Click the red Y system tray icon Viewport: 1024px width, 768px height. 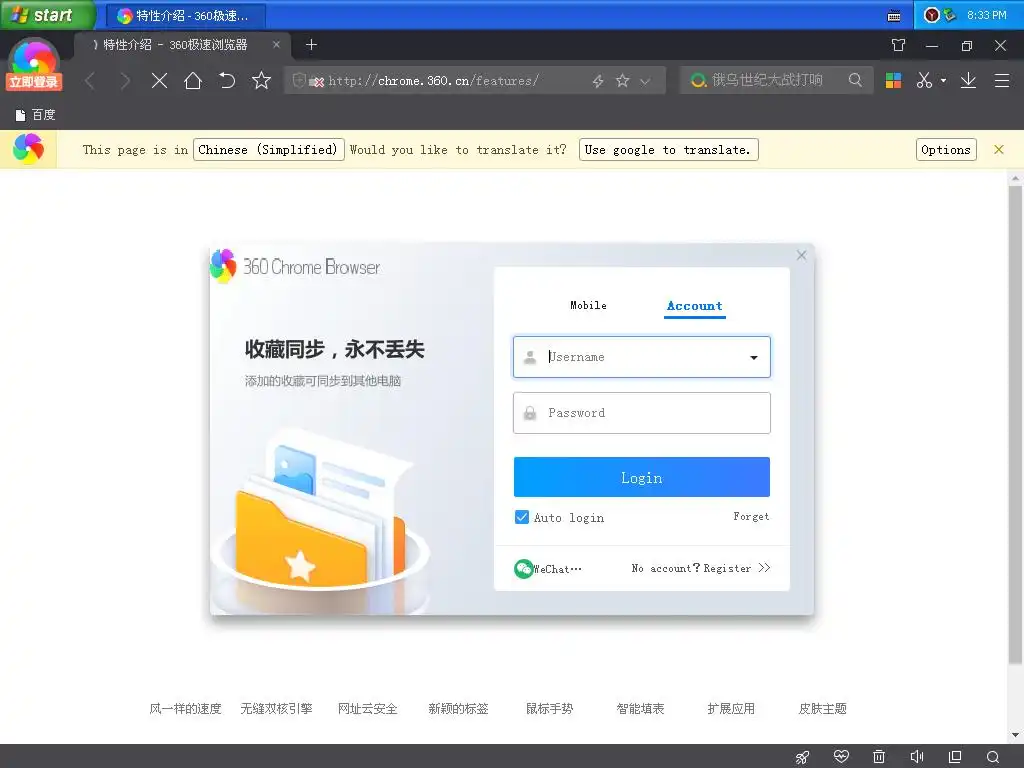point(932,15)
